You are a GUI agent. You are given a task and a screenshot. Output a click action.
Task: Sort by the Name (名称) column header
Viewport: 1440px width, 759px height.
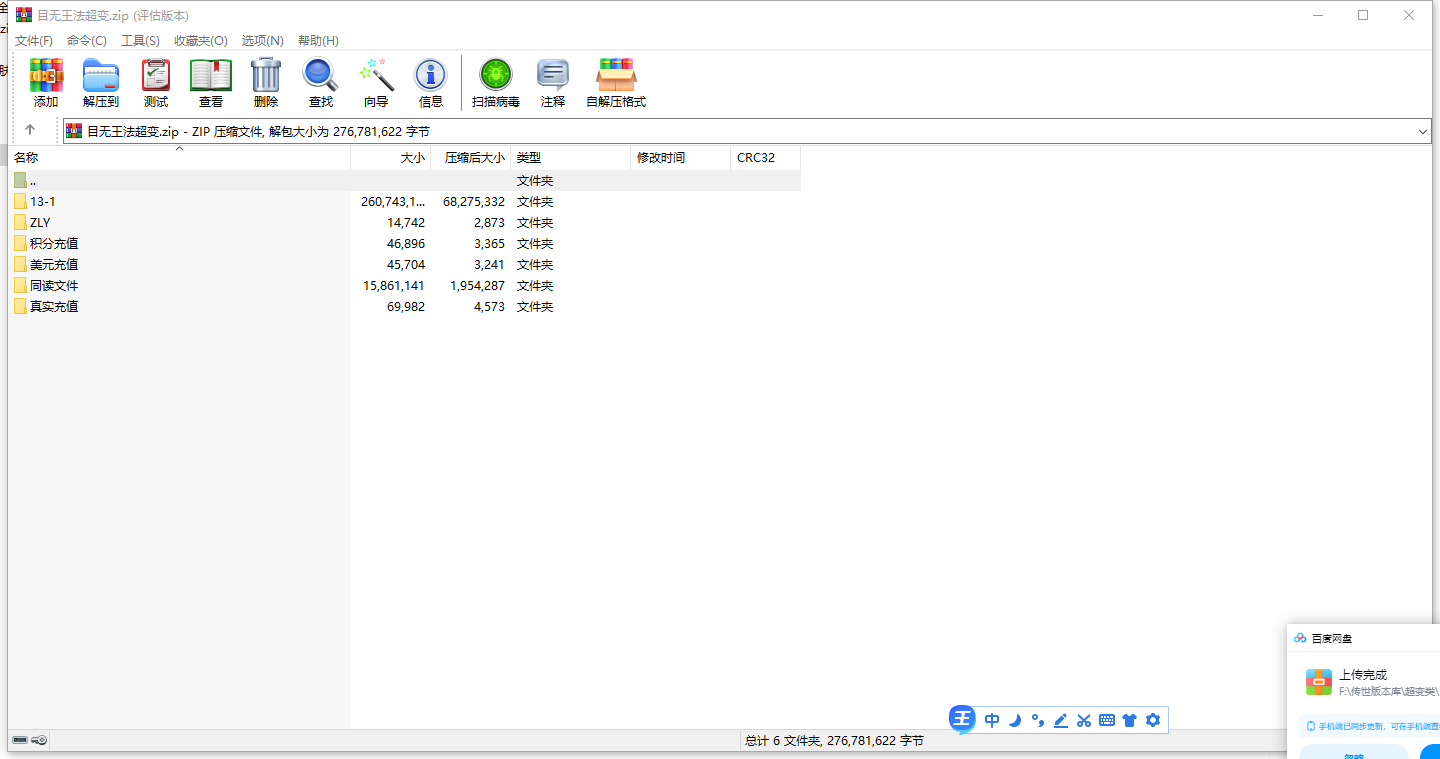(27, 158)
